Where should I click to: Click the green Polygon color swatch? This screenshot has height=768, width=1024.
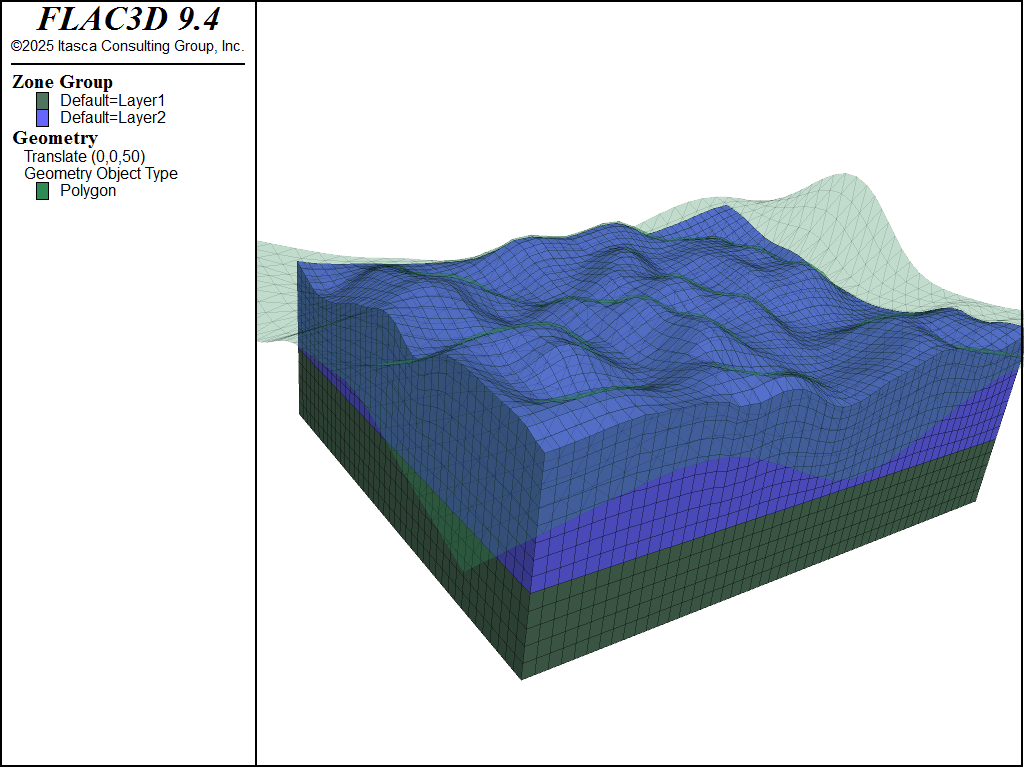click(x=43, y=191)
